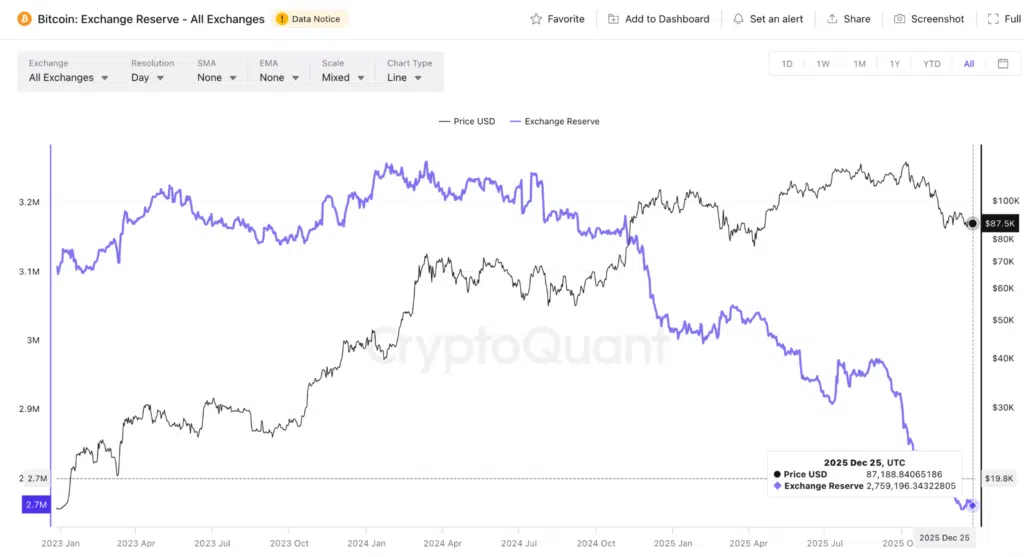Click the Add to Dashboard icon
This screenshot has height=557, width=1024.
pyautogui.click(x=613, y=19)
